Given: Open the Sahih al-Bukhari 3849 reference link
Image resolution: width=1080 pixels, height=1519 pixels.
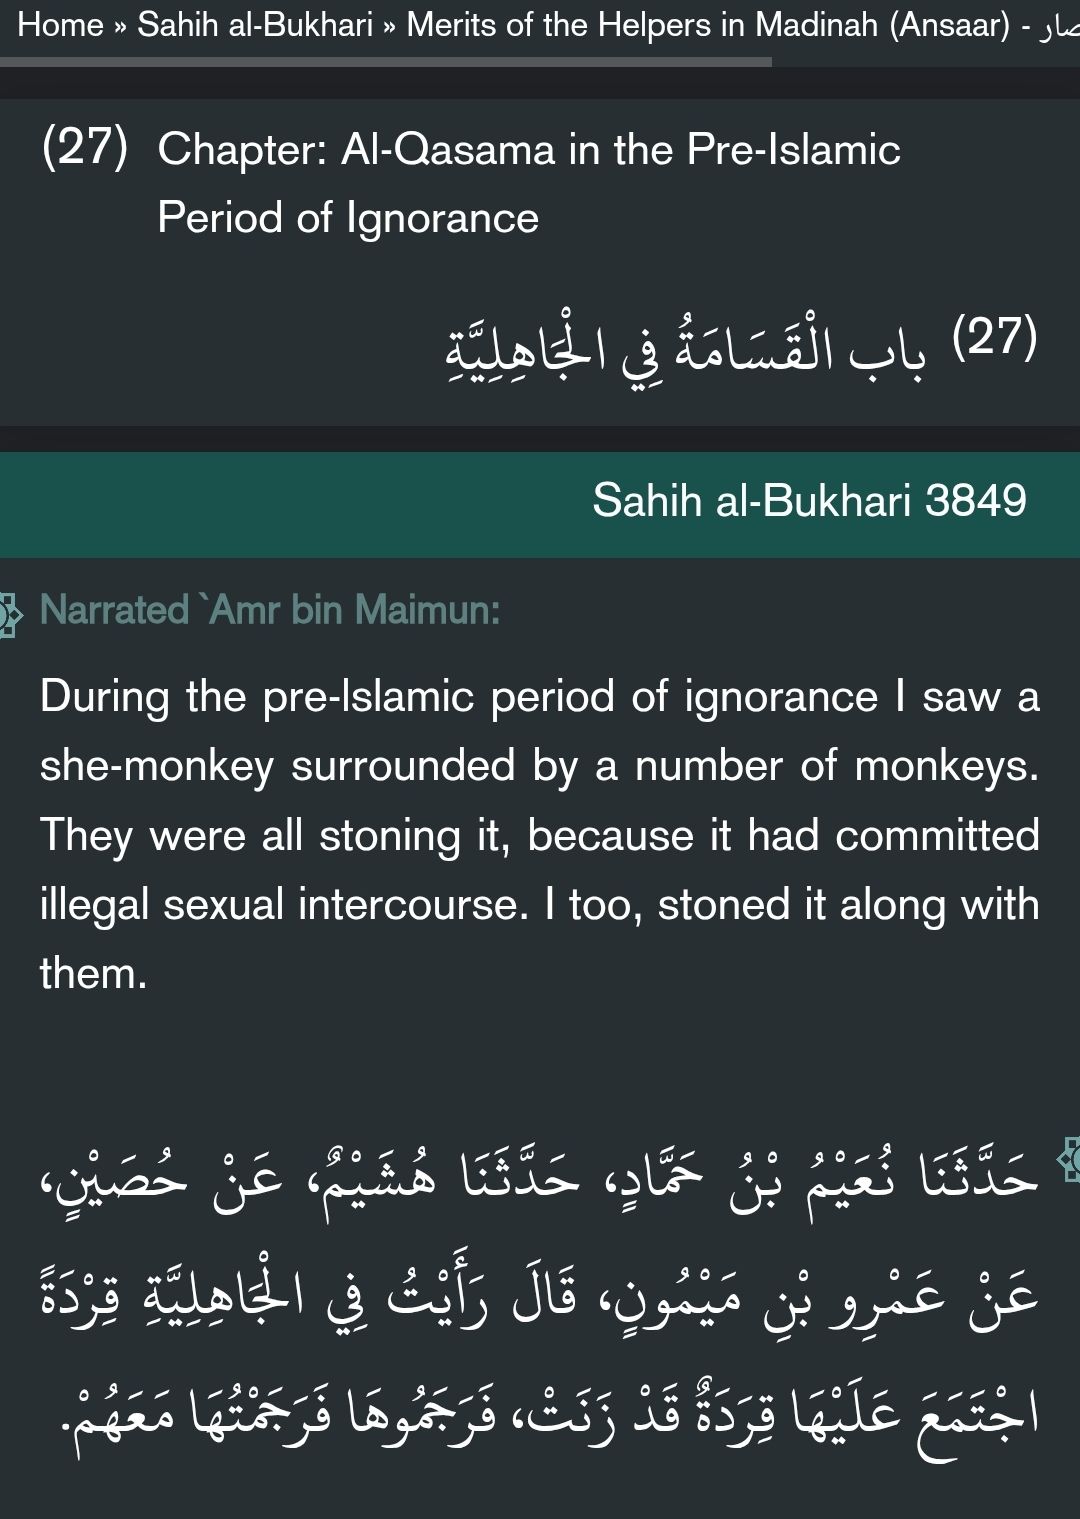Looking at the screenshot, I should click(x=809, y=500).
